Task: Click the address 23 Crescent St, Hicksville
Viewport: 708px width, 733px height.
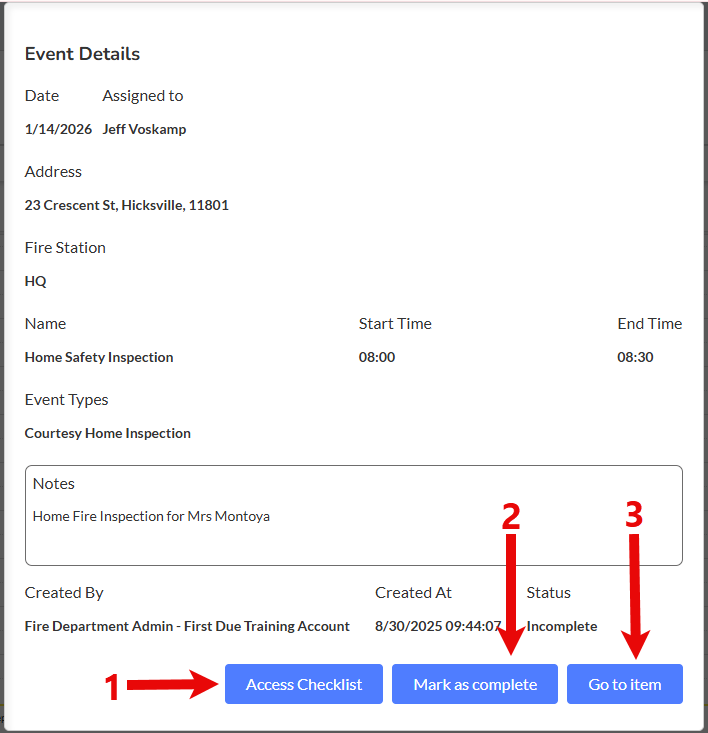Action: point(126,205)
